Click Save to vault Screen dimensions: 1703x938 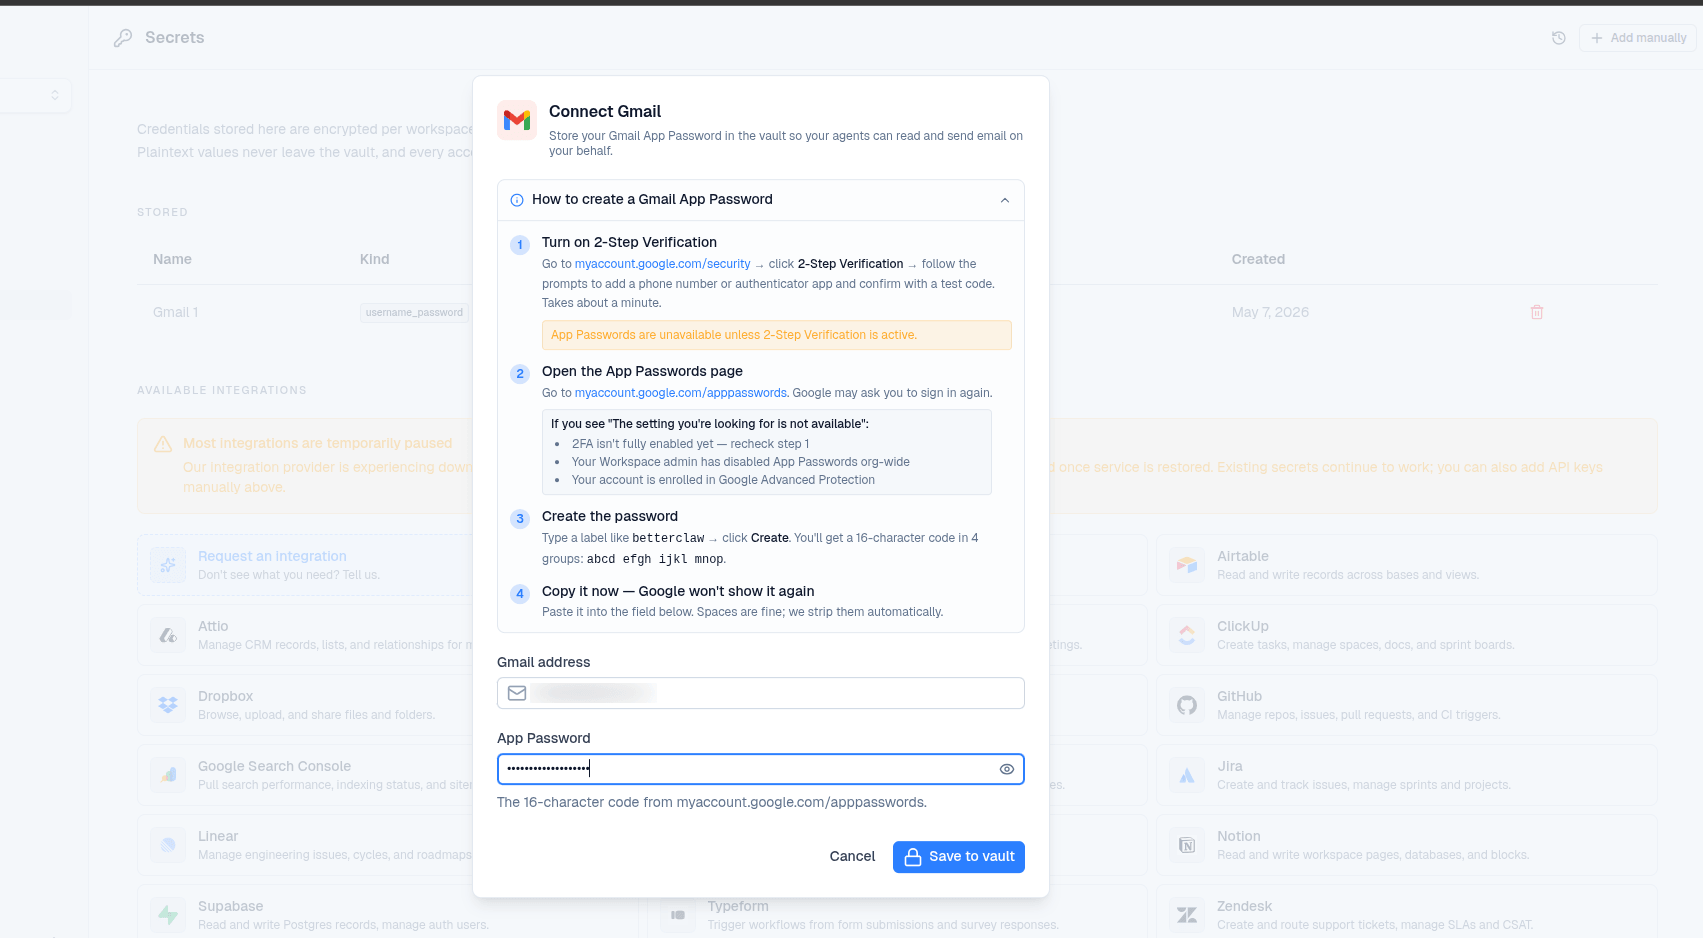[x=959, y=857]
